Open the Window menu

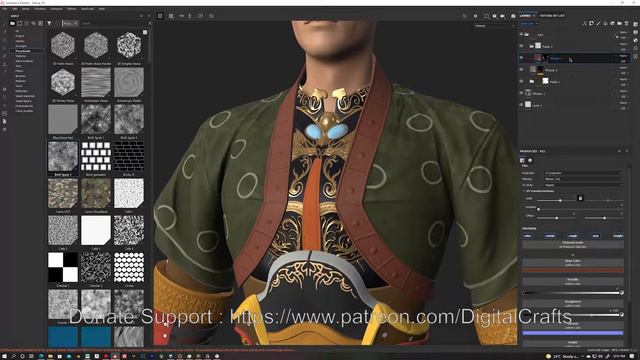pos(40,9)
